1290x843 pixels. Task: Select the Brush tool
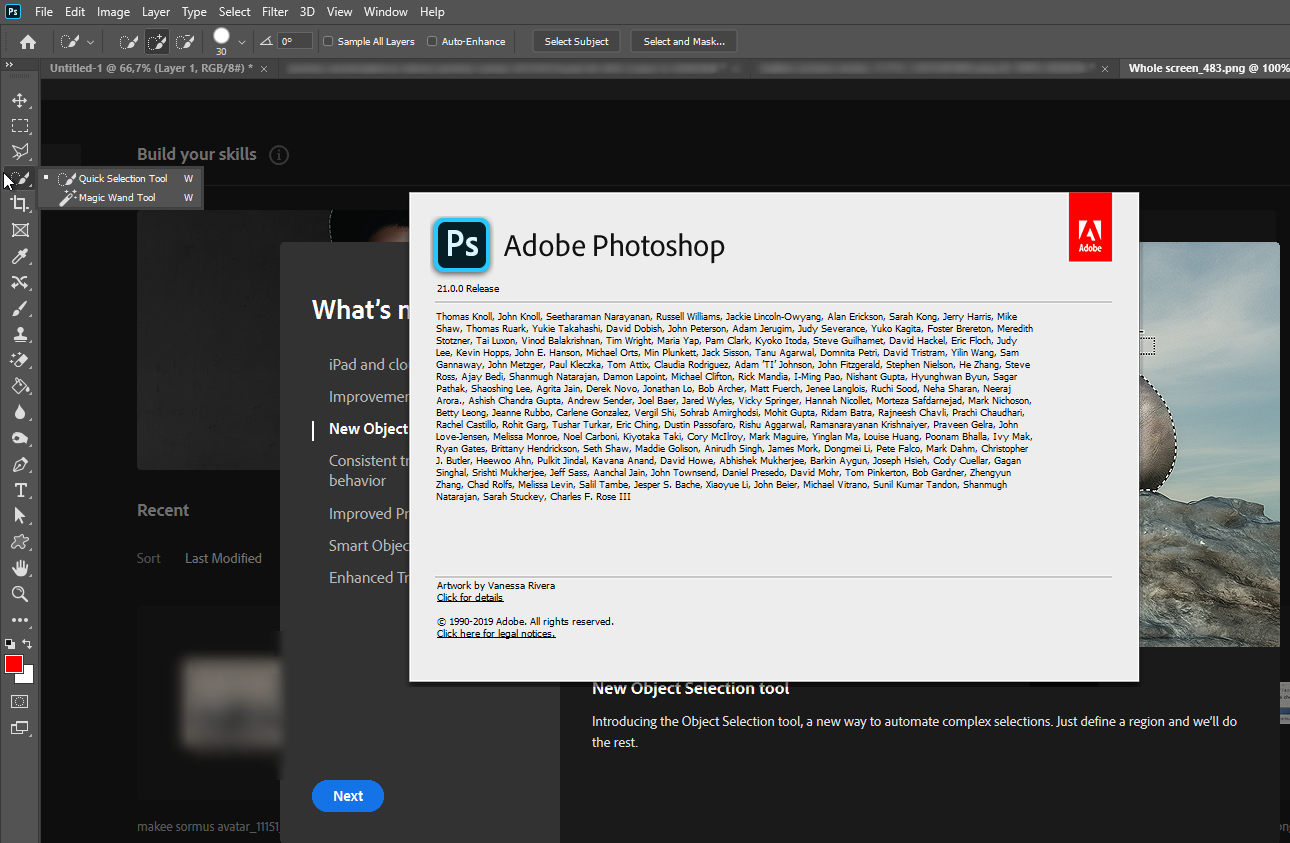point(19,309)
